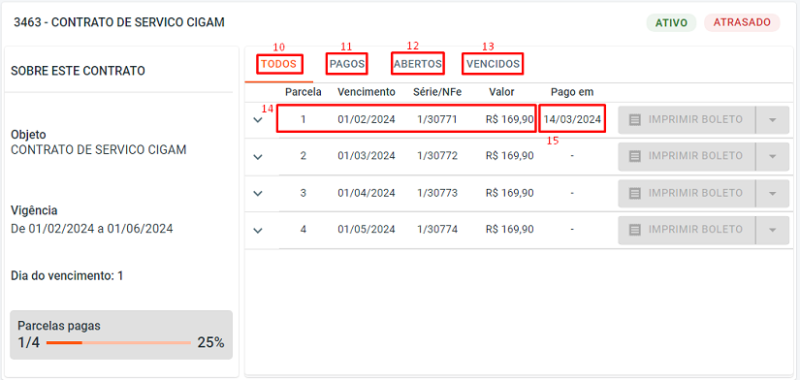Viewport: 800px width, 380px height.
Task: Click the Série/NFe column header
Action: click(437, 92)
